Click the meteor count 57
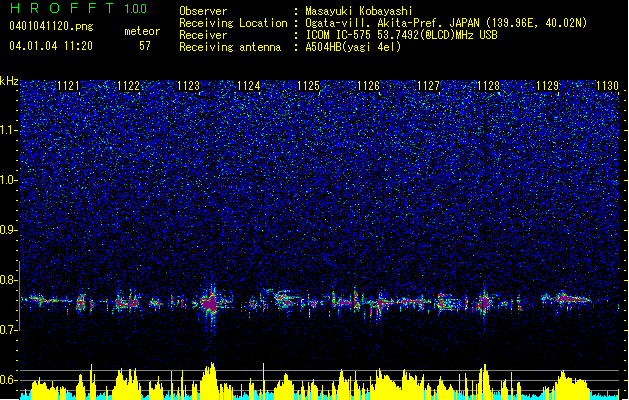The image size is (629, 400). (x=145, y=46)
